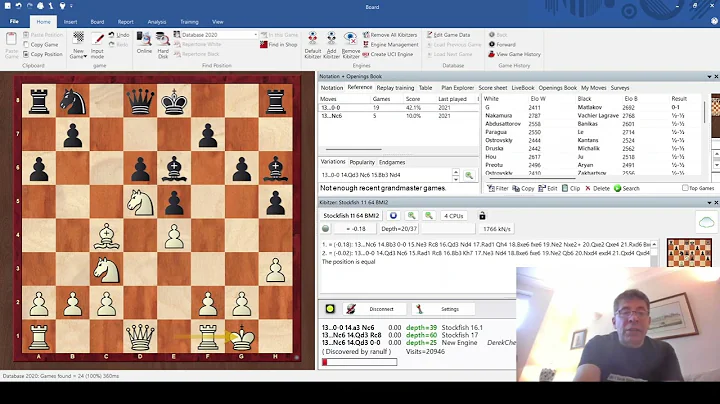Image resolution: width=720 pixels, height=404 pixels.
Task: Open the Database 2020 dropdown
Action: tap(256, 35)
